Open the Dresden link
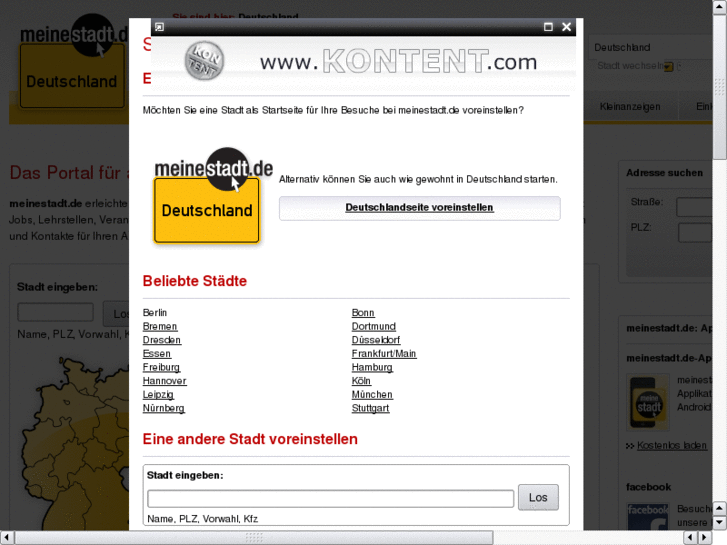Image resolution: width=727 pixels, height=545 pixels. (162, 340)
